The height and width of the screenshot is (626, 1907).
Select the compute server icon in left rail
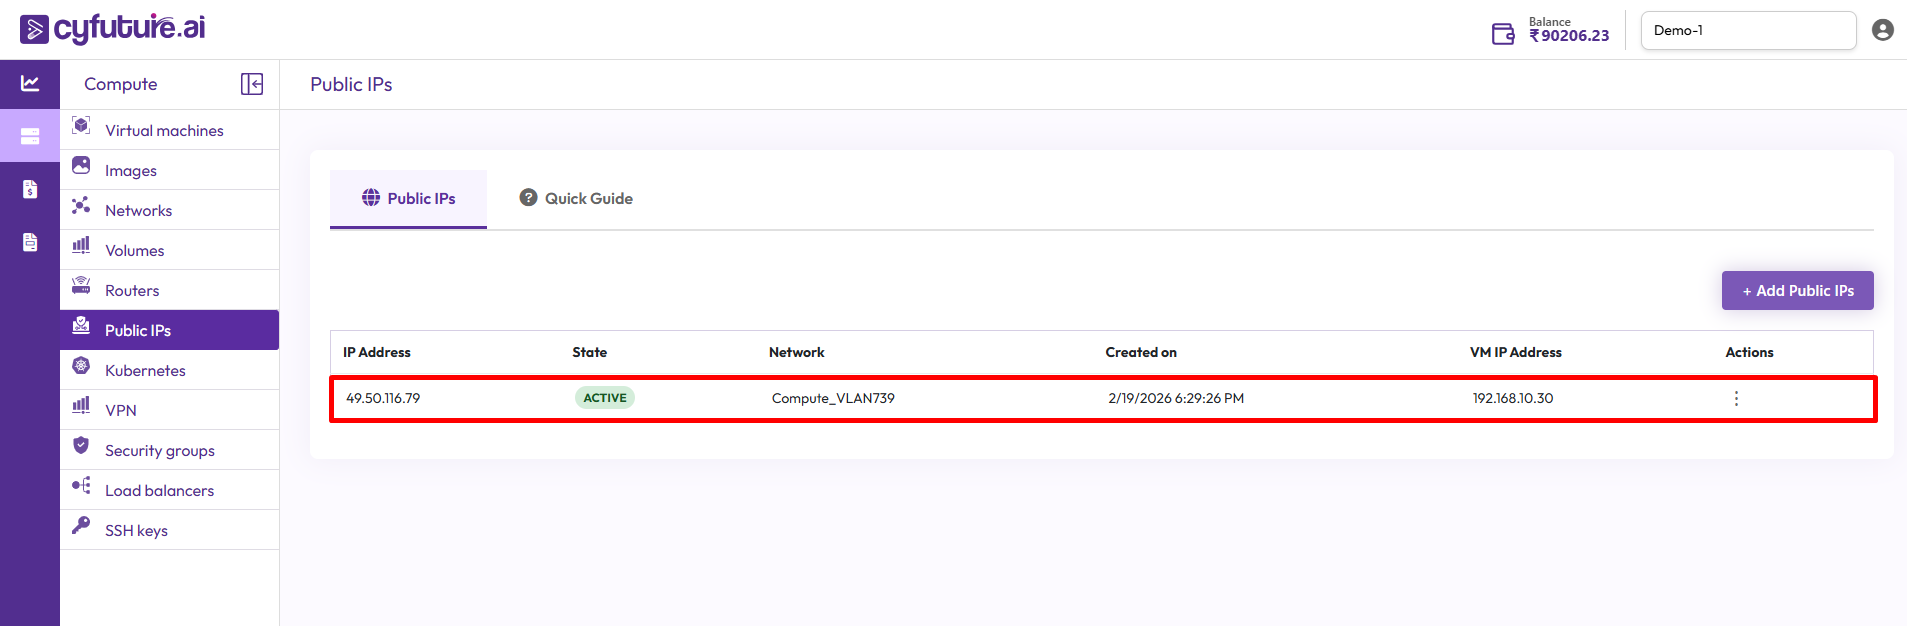30,136
